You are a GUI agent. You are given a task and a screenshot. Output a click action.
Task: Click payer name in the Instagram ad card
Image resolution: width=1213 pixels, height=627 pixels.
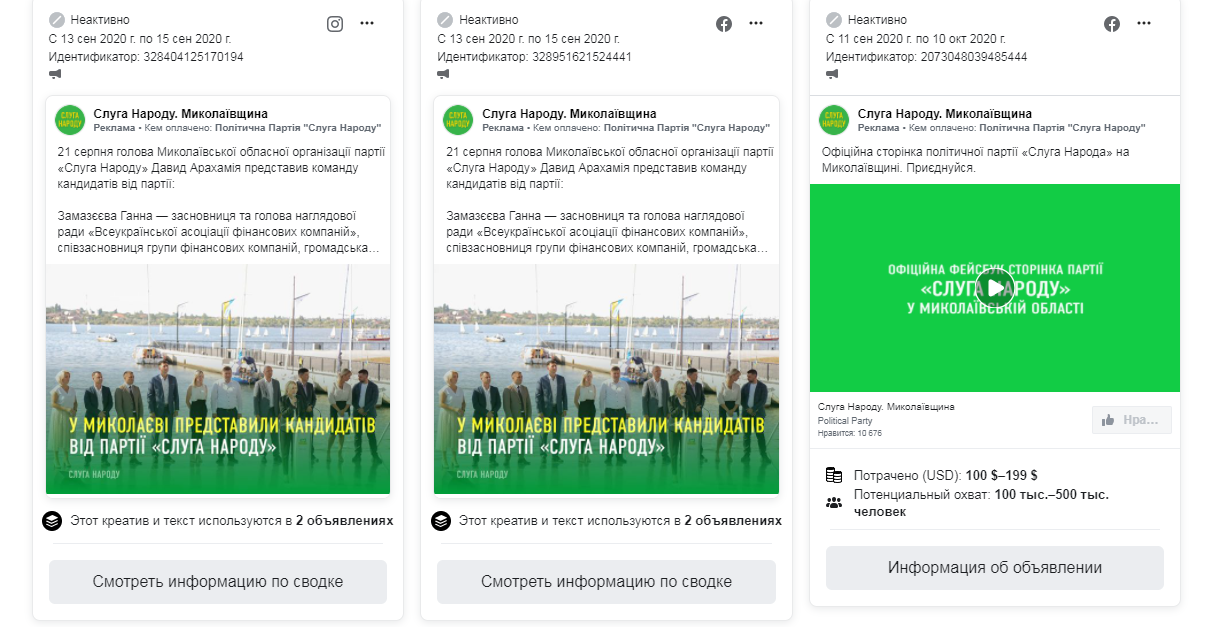tap(299, 128)
